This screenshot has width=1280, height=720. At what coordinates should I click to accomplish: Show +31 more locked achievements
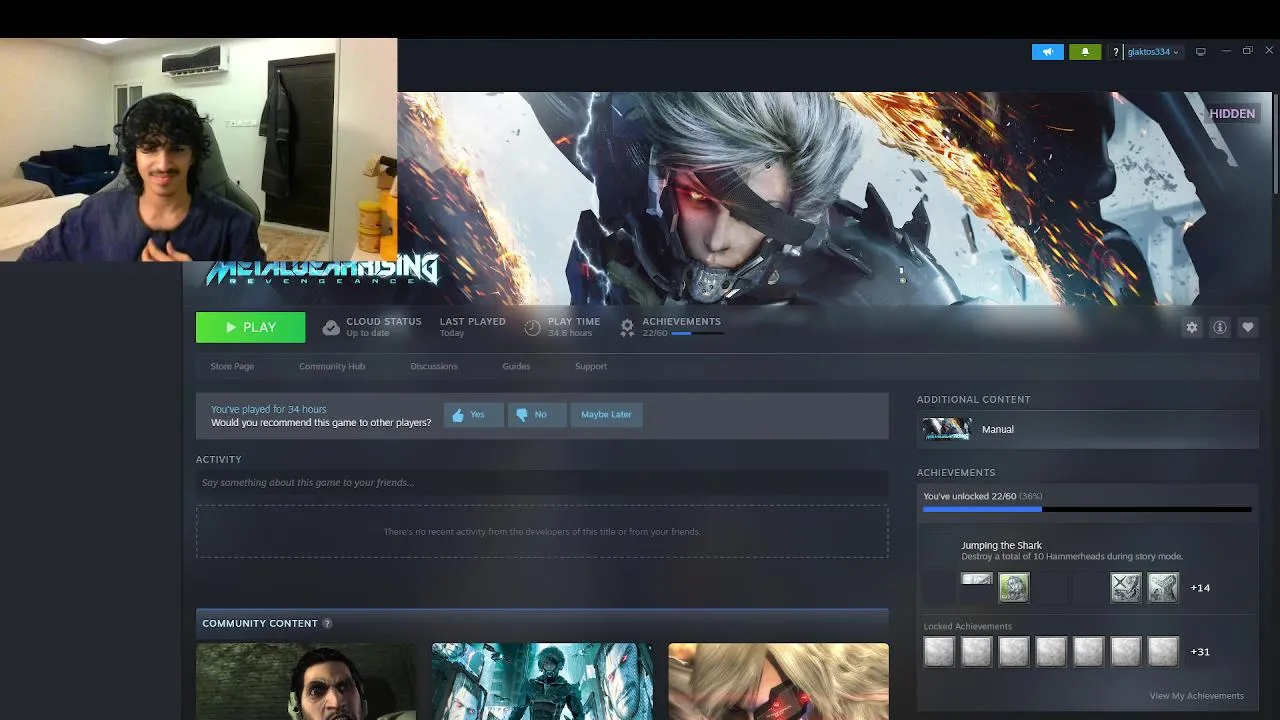click(1200, 652)
